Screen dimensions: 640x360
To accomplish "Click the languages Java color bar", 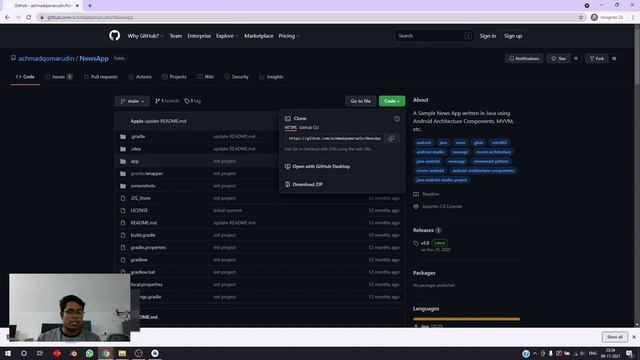I will (x=467, y=319).
